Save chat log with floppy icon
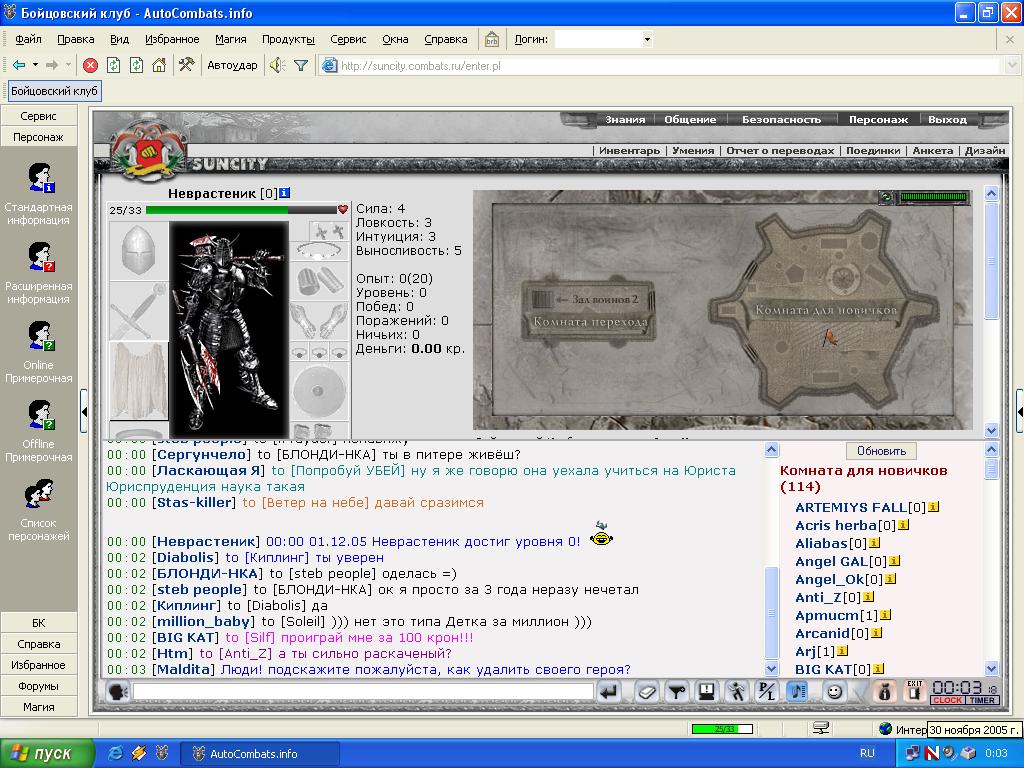Image resolution: width=1024 pixels, height=768 pixels. [707, 692]
